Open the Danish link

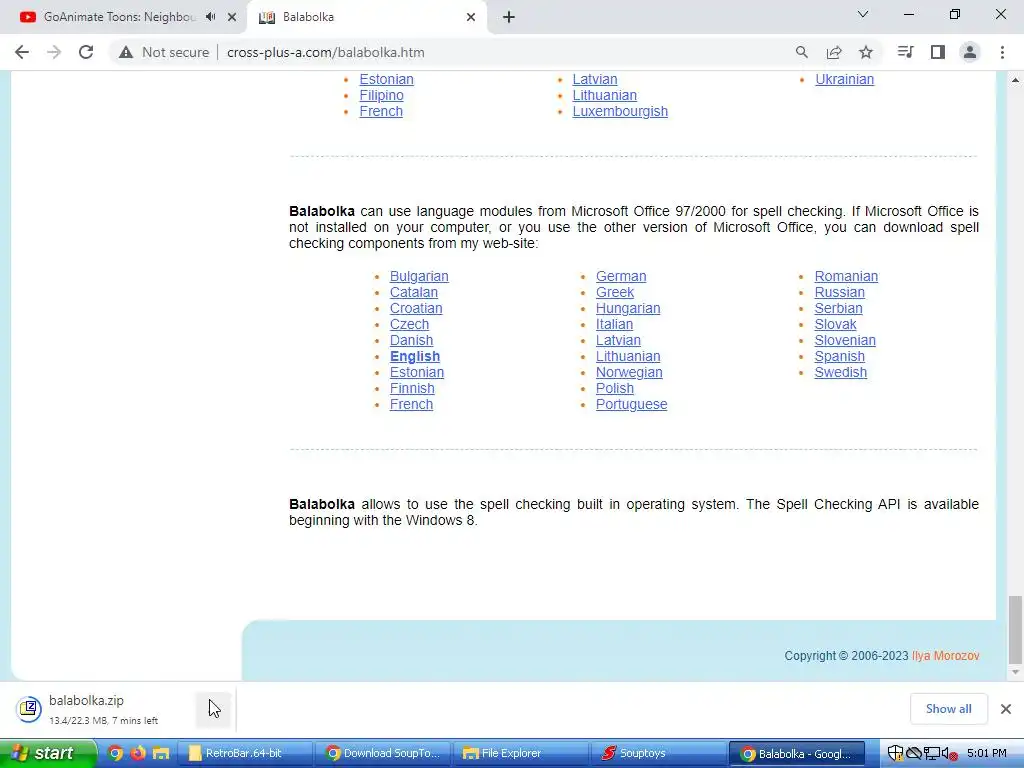pos(411,340)
